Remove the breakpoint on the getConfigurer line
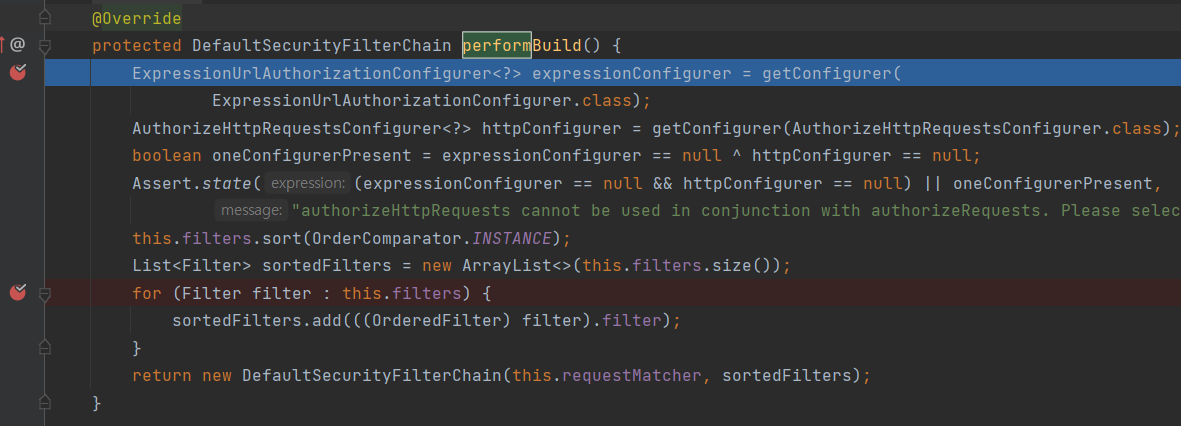Viewport: 1181px width, 426px height. (x=18, y=72)
